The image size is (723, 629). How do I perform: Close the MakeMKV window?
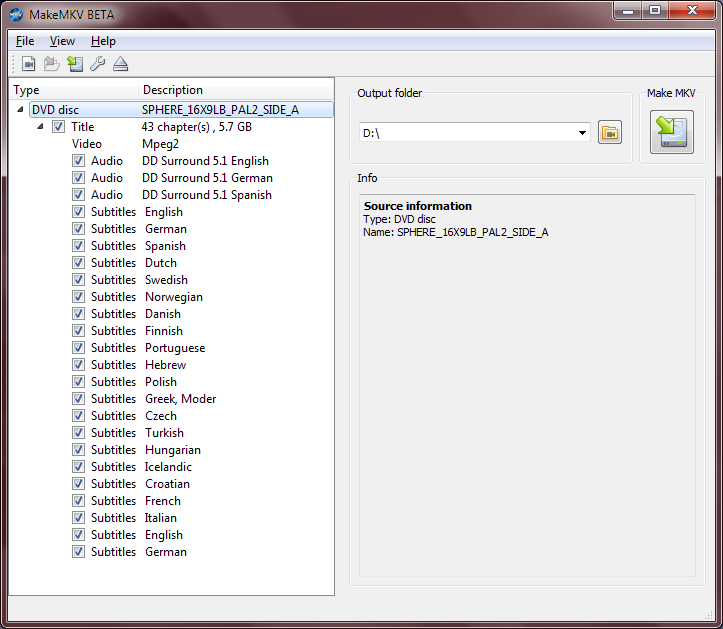tap(692, 11)
